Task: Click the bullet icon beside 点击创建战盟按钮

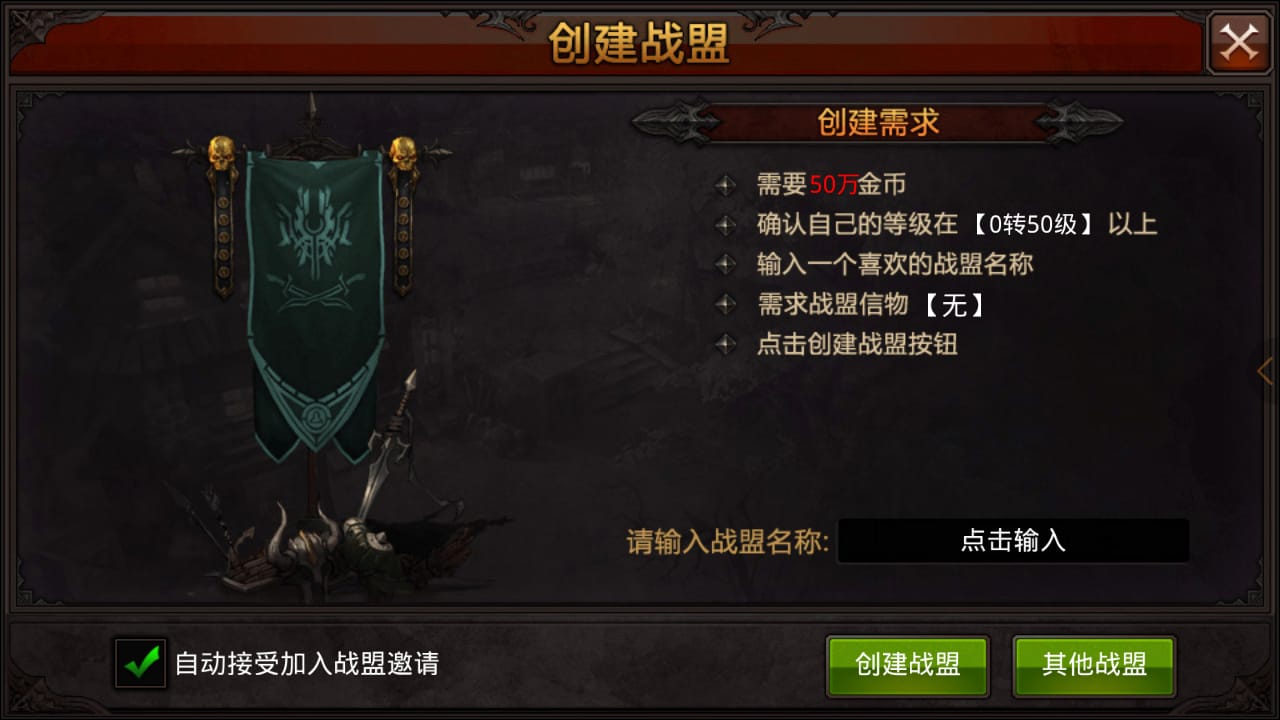Action: (x=726, y=345)
